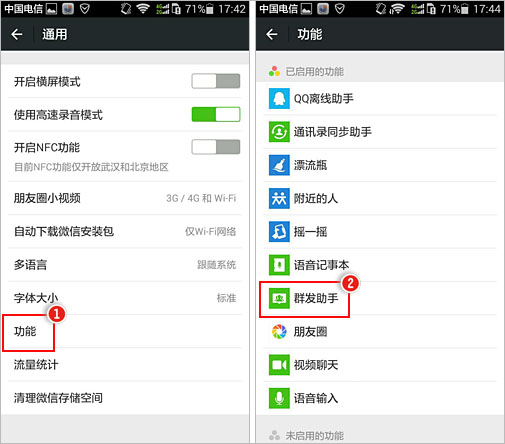Open the QQ离线助手 penguin icon
This screenshot has width=505, height=444.
[x=279, y=98]
